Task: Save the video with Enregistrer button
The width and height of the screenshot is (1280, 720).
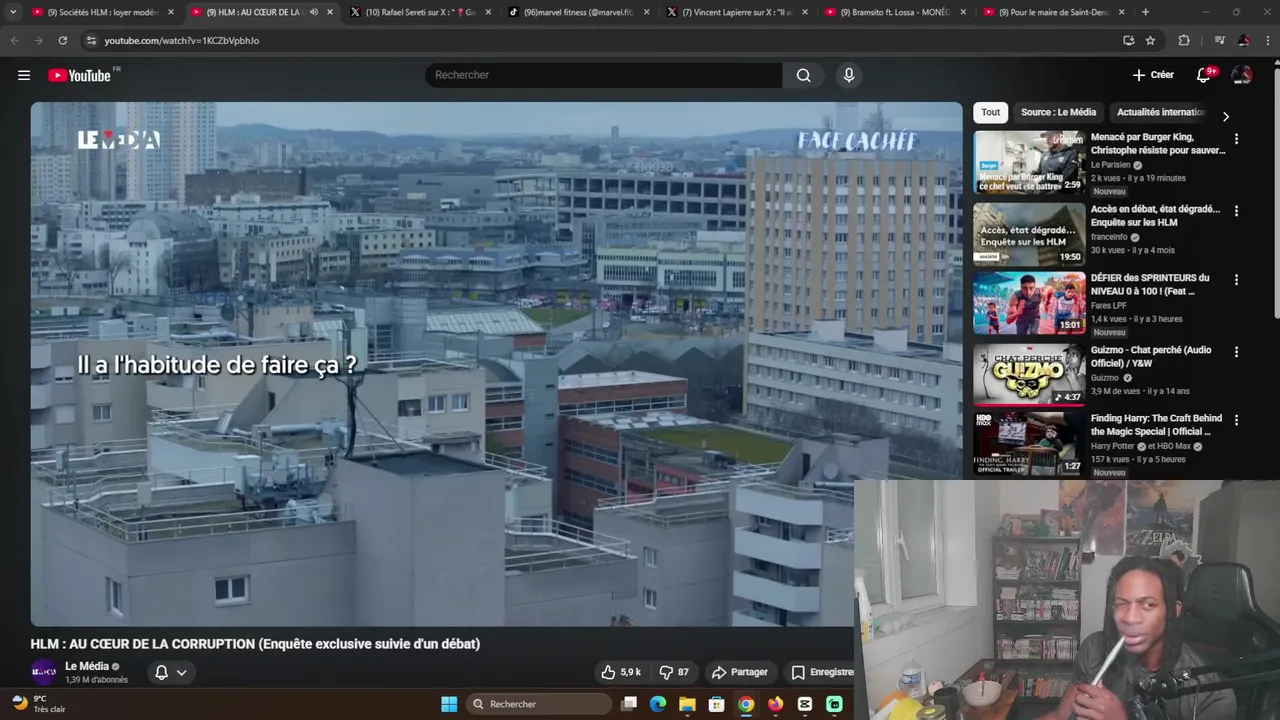Action: click(820, 672)
